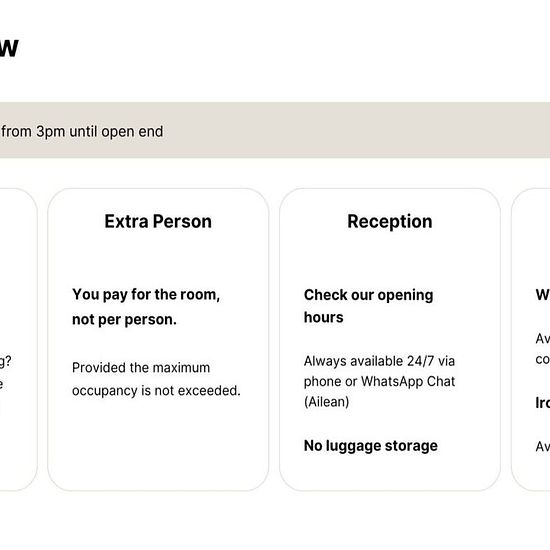Click 'Provided the maximum occupancy is not exceeded' text
This screenshot has width=550, height=550.
156,379
